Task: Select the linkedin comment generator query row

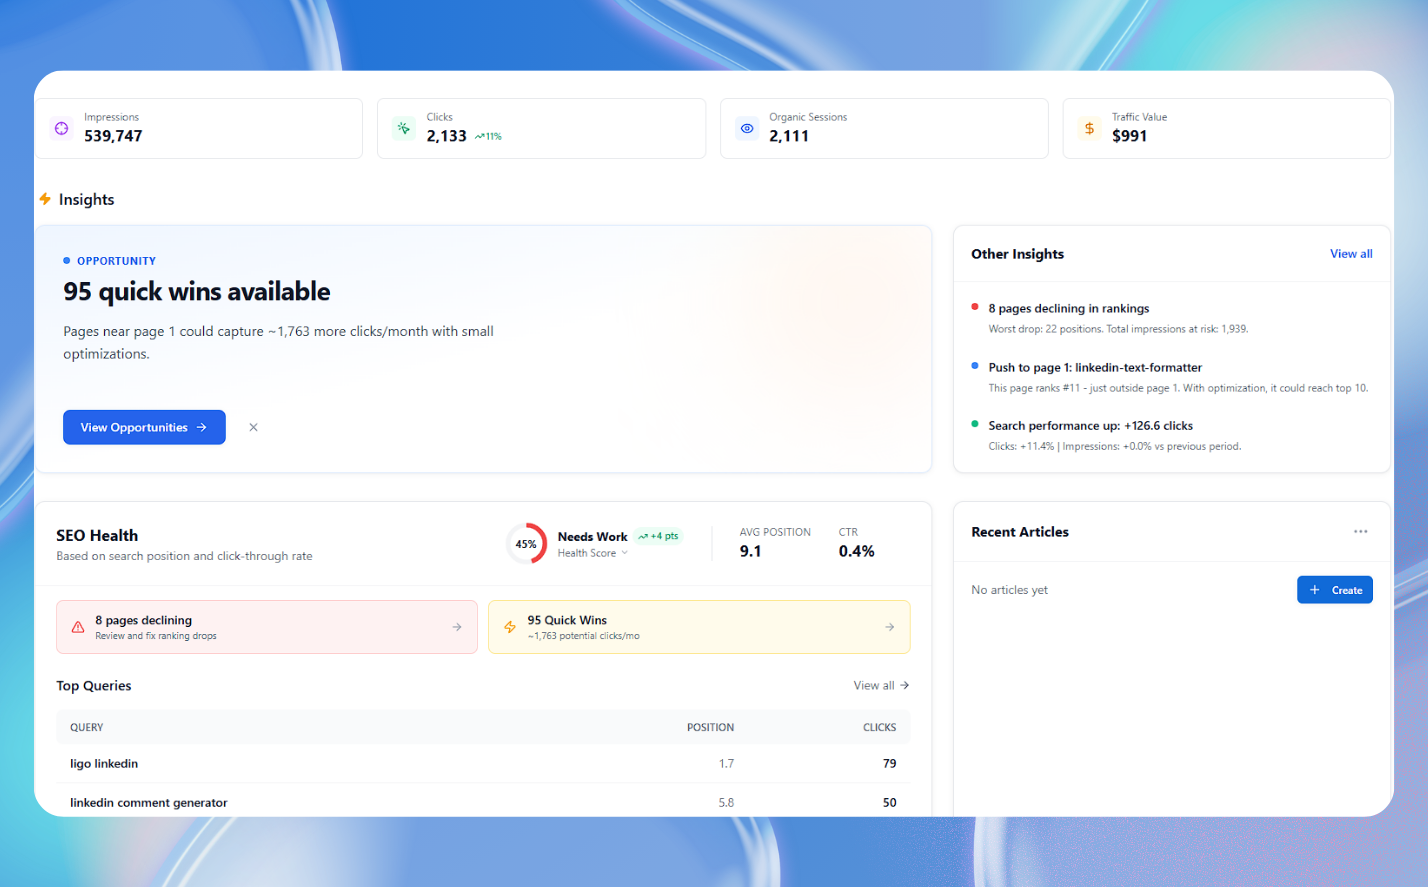Action: 483,802
